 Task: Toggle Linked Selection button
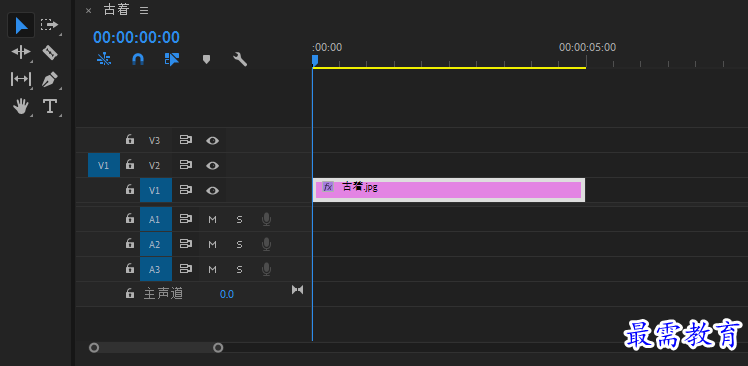tap(172, 59)
